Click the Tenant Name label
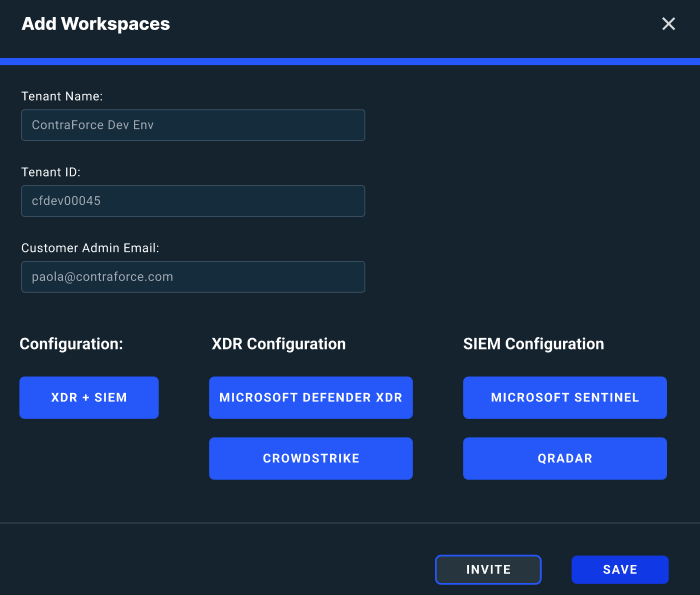700x595 pixels. (x=62, y=97)
